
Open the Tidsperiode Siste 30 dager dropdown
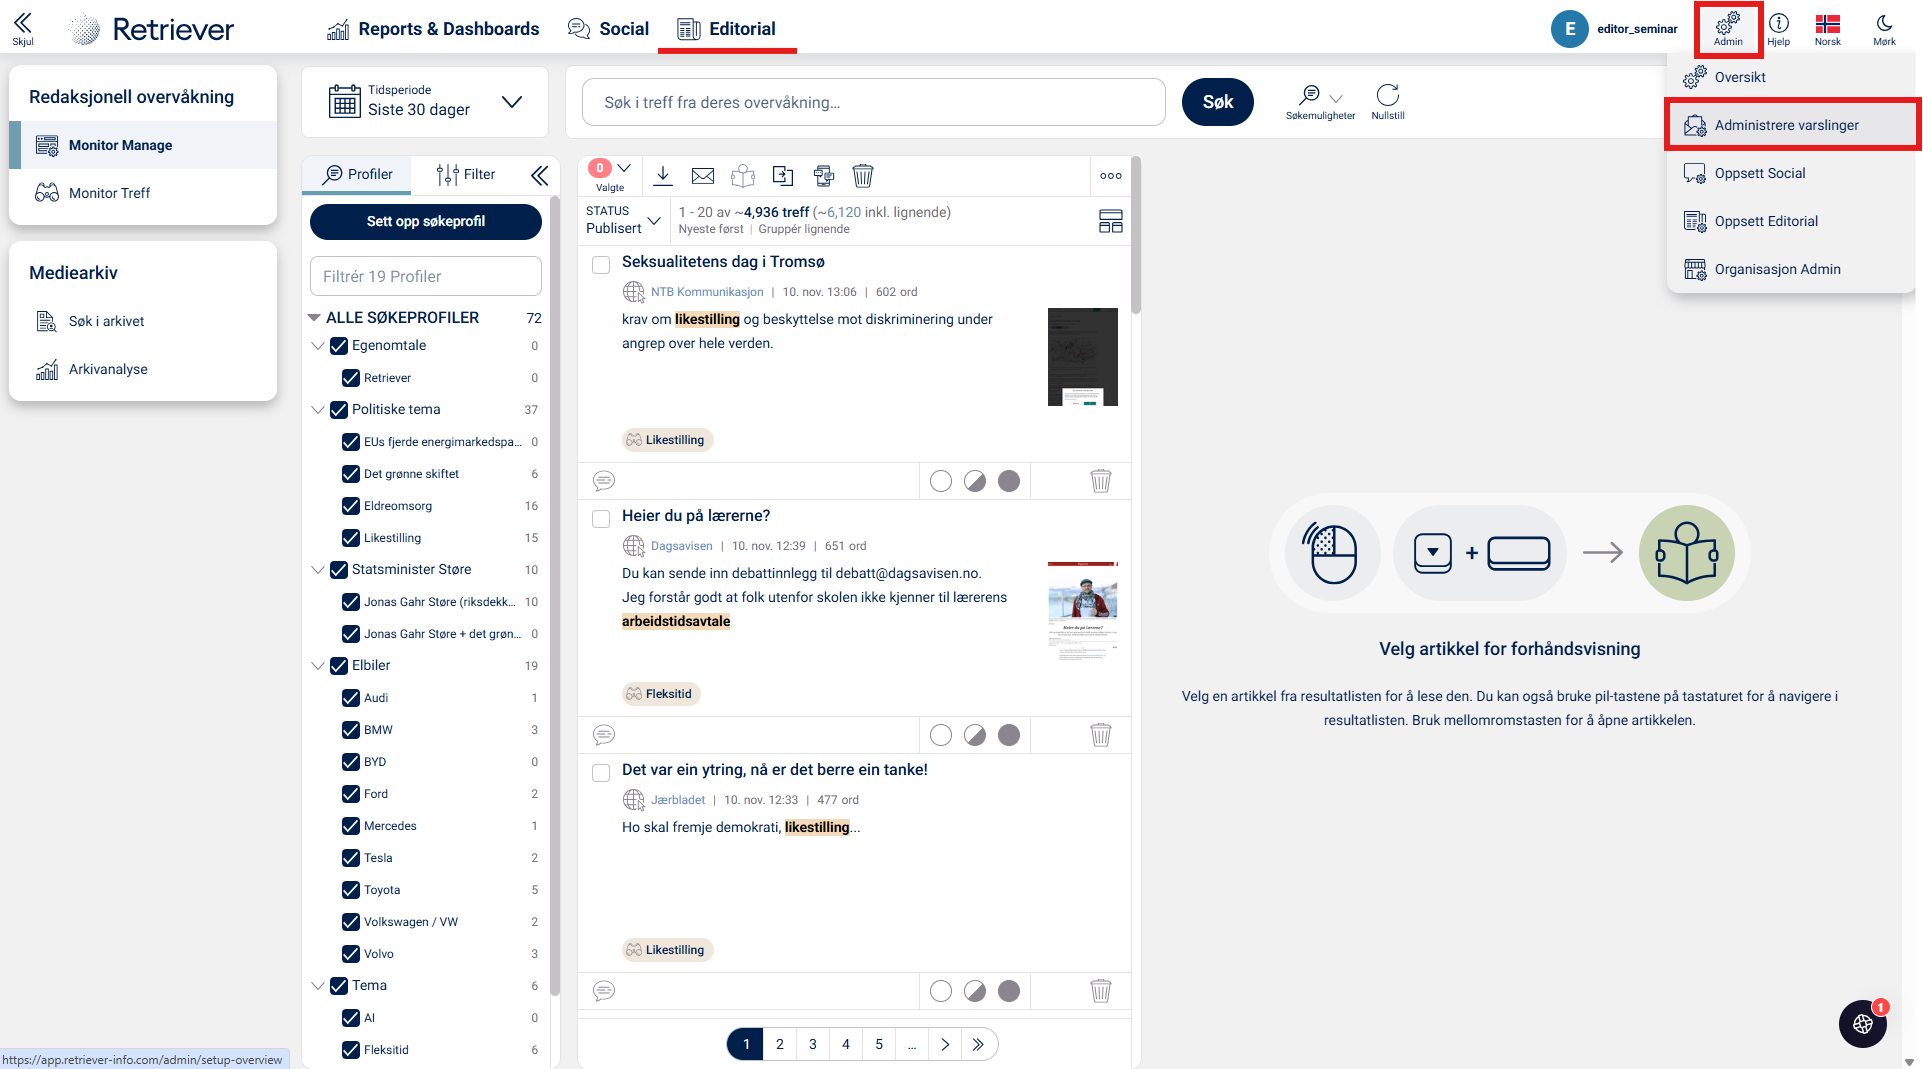tap(425, 102)
